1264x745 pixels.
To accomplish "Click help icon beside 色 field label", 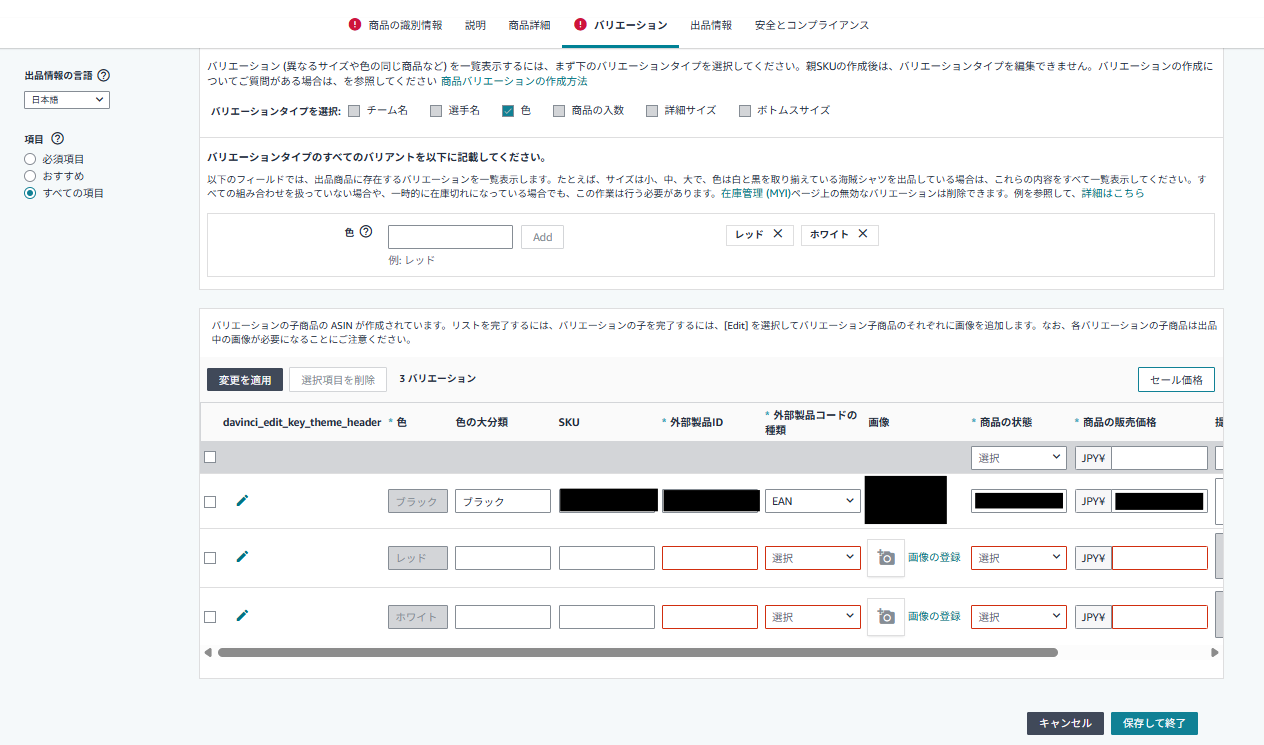I will (366, 231).
